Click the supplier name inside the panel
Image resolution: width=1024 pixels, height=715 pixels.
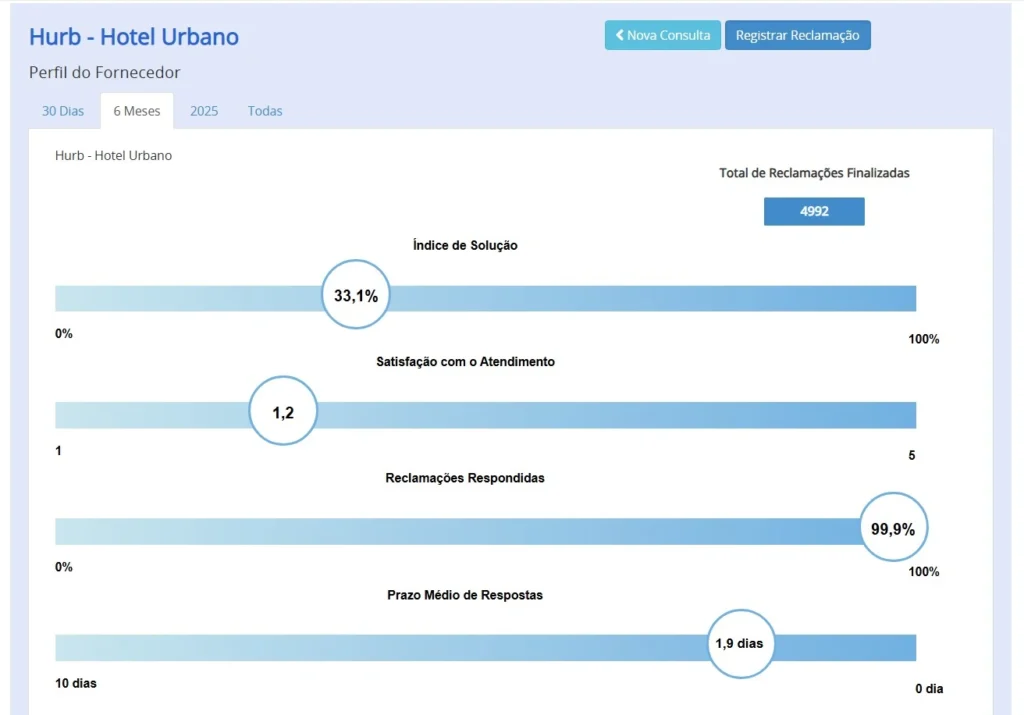click(x=114, y=155)
